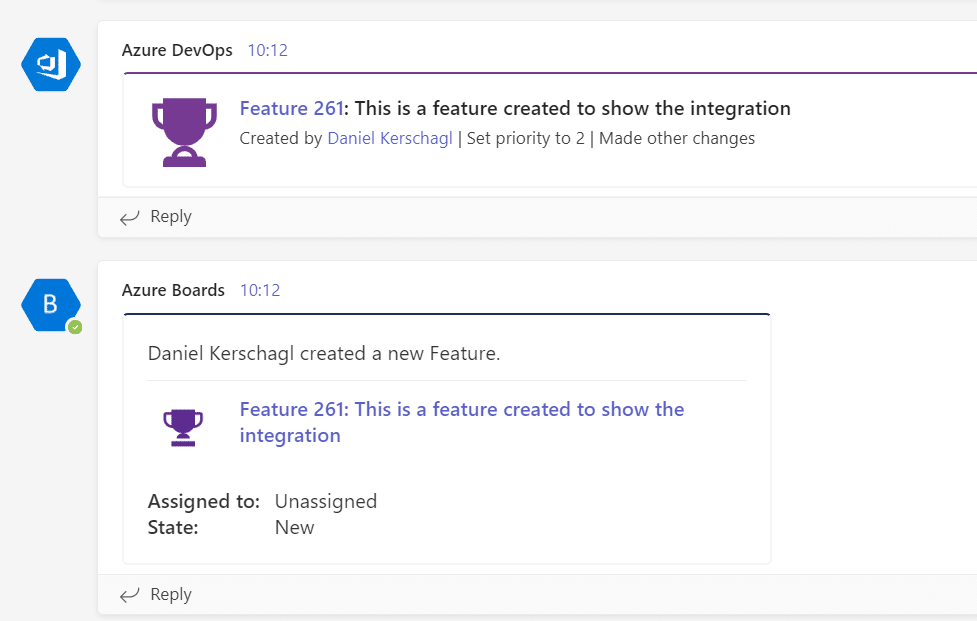977x621 pixels.
Task: Click 'Daniel Kerschagl created a new Feature.' text
Action: click(324, 354)
